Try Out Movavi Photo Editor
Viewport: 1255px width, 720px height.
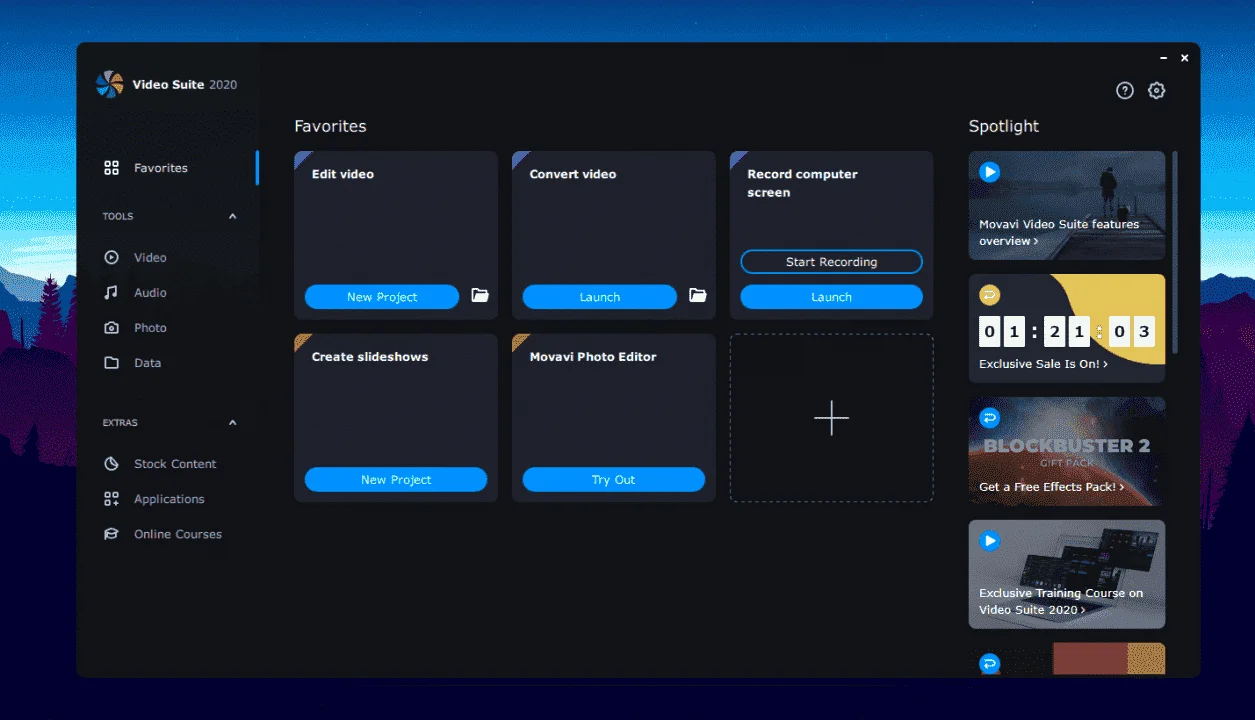coord(614,480)
